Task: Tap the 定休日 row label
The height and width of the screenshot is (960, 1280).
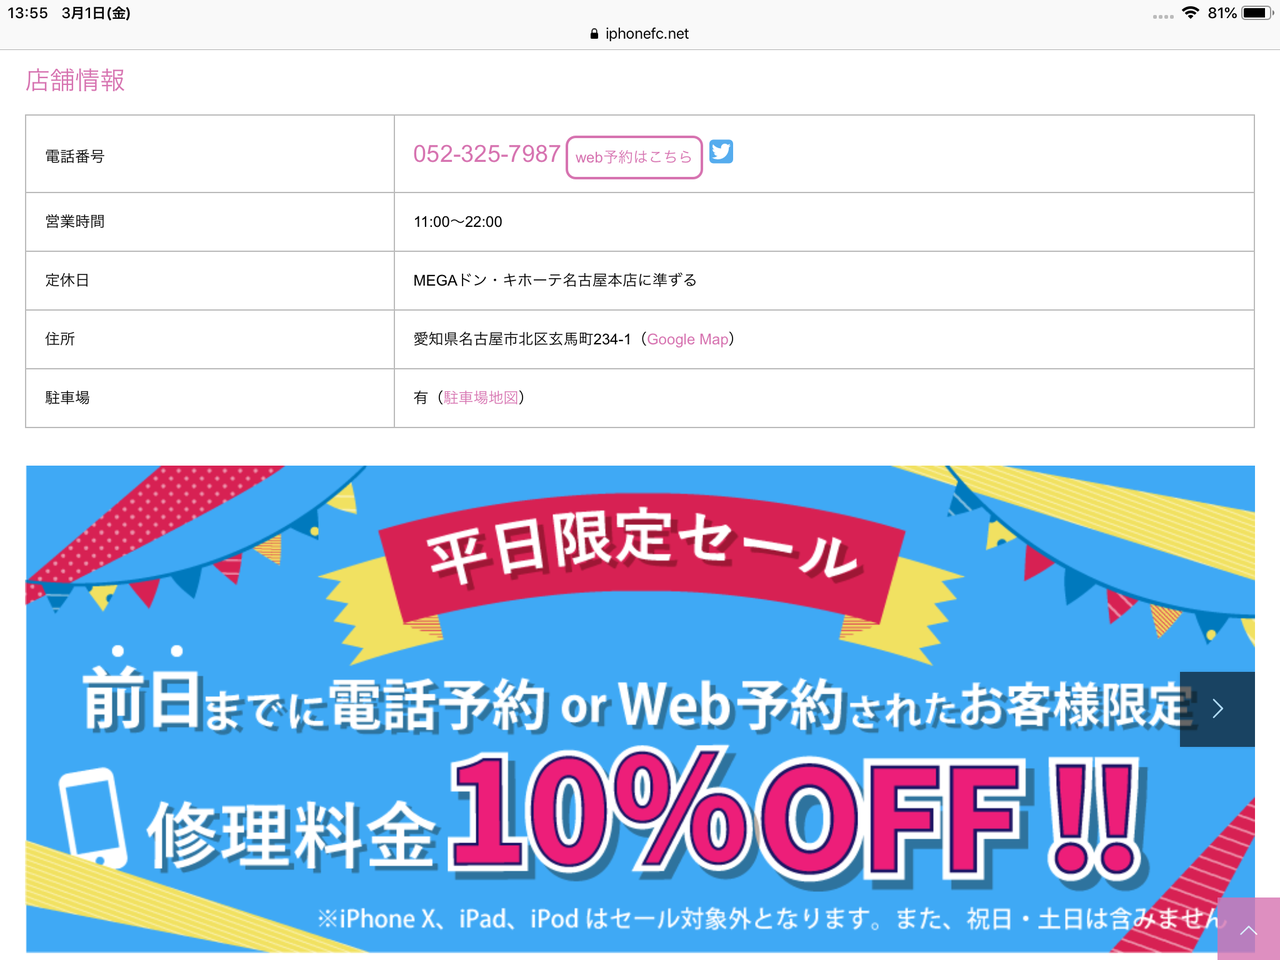Action: click(x=67, y=280)
